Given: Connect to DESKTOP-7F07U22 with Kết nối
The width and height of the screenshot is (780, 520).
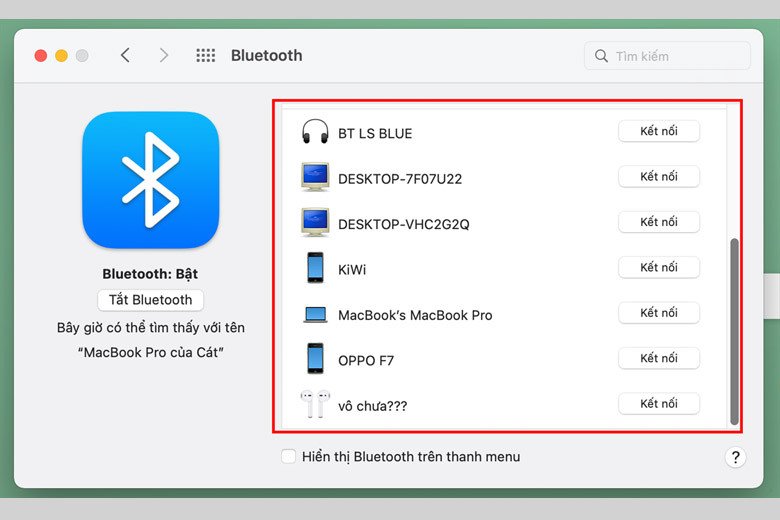Looking at the screenshot, I should (x=659, y=177).
